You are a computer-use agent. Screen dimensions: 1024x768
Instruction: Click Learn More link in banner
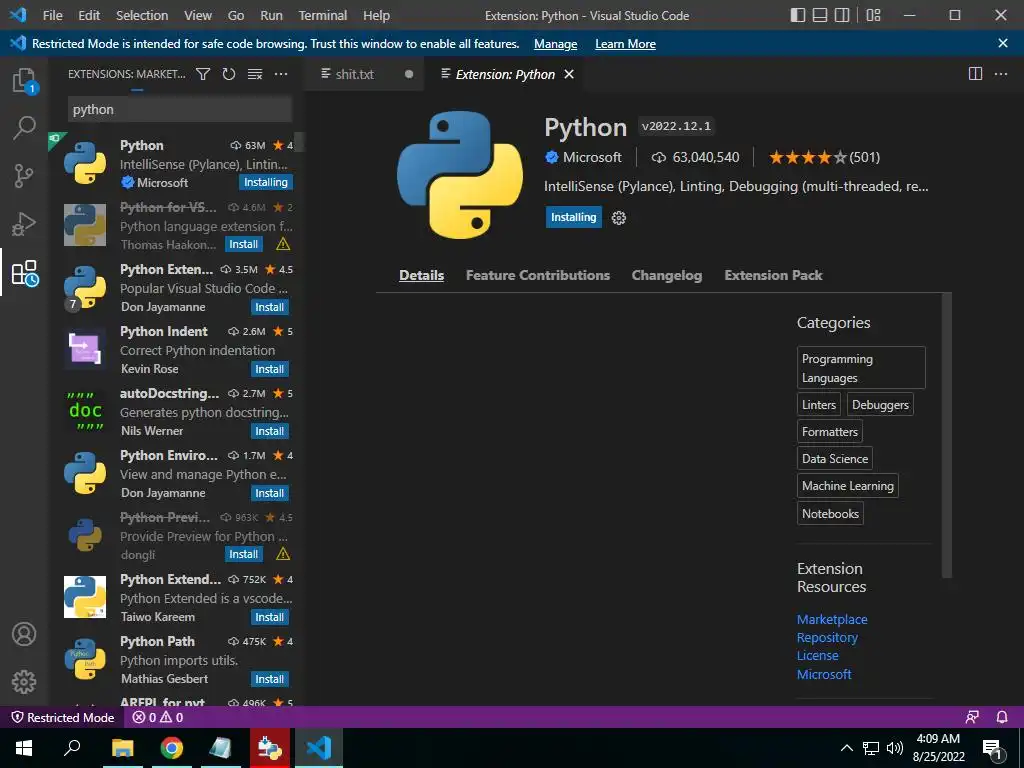point(625,44)
